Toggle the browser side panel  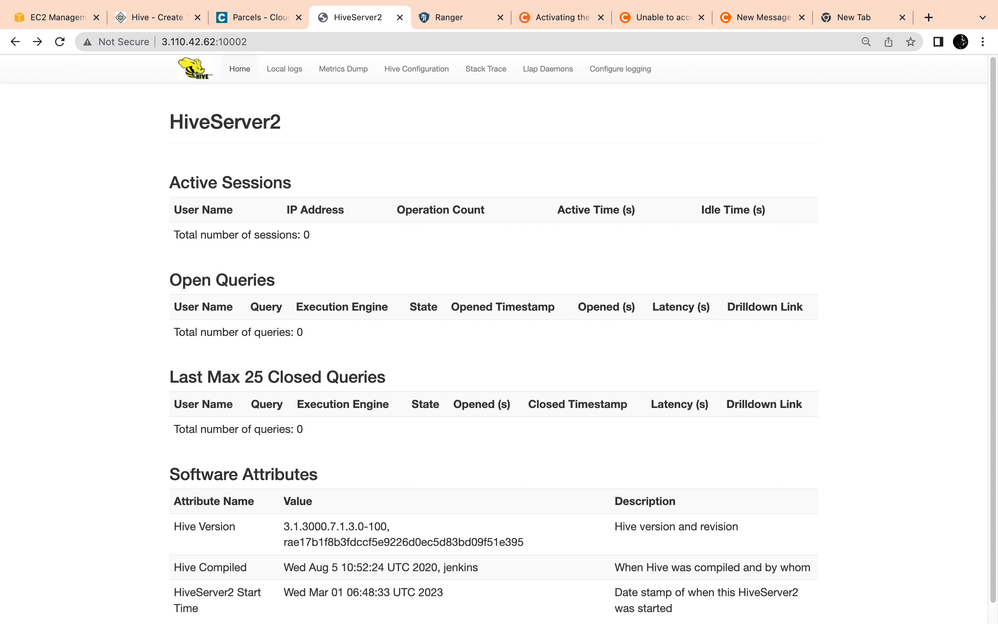tap(938, 41)
